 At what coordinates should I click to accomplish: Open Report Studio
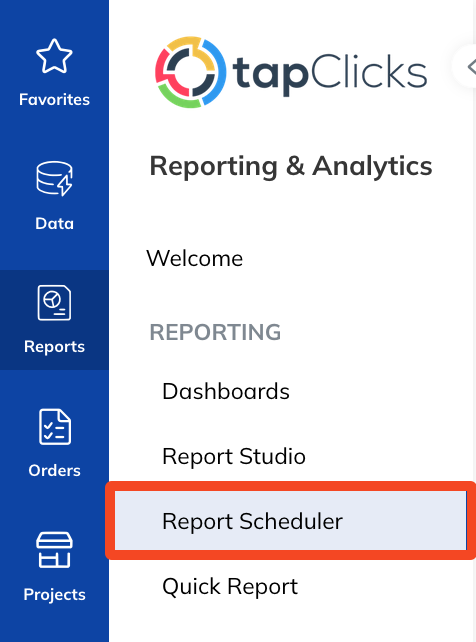point(234,456)
